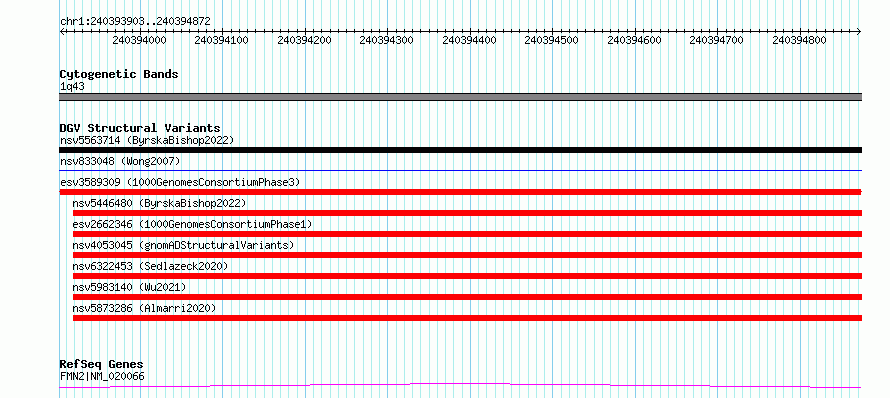Open esv2662346 (1000GenomesConsortiumPhase1) label
The height and width of the screenshot is (398, 890).
[x=192, y=224]
